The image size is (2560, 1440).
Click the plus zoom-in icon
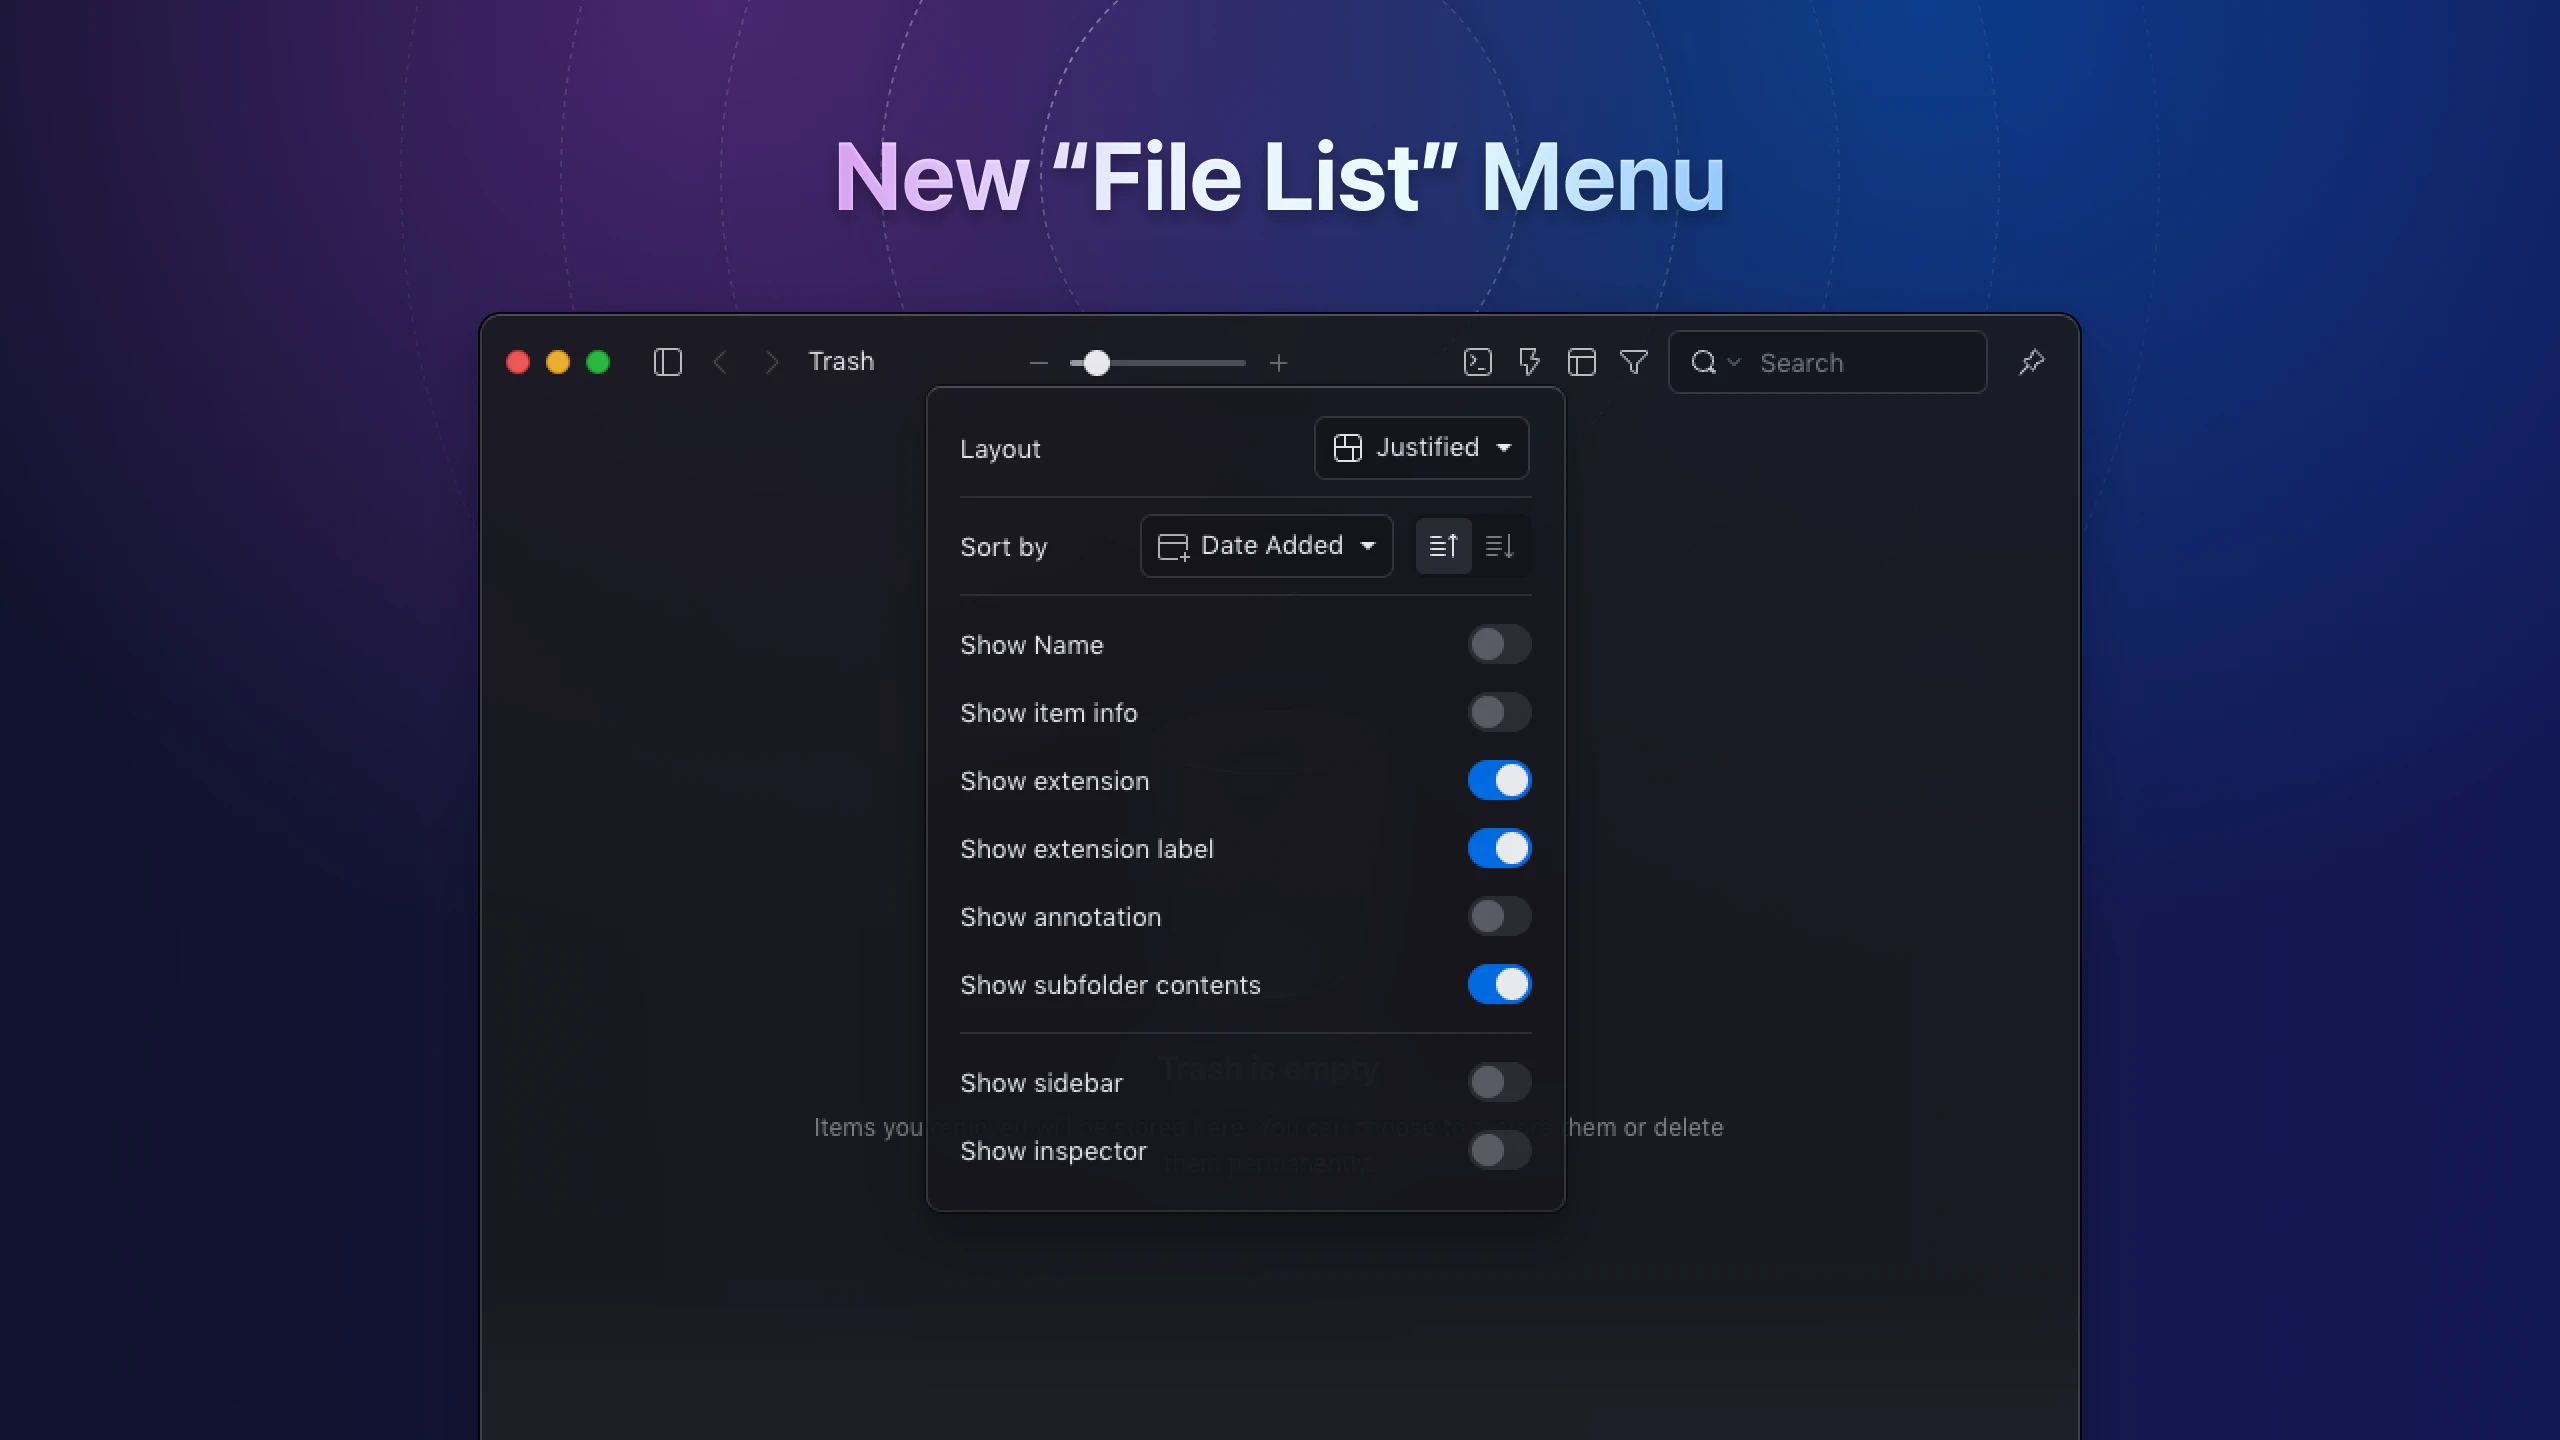pyautogui.click(x=1279, y=363)
